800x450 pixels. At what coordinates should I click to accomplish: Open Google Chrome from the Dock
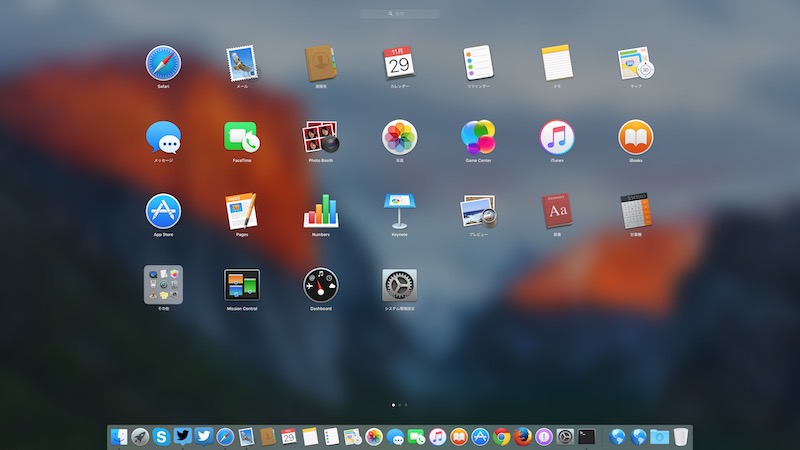tap(502, 436)
